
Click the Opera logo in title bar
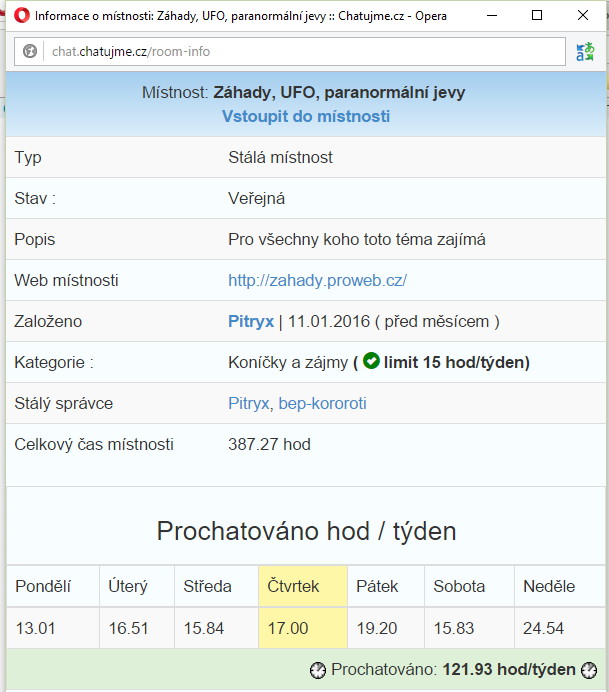[x=20, y=15]
